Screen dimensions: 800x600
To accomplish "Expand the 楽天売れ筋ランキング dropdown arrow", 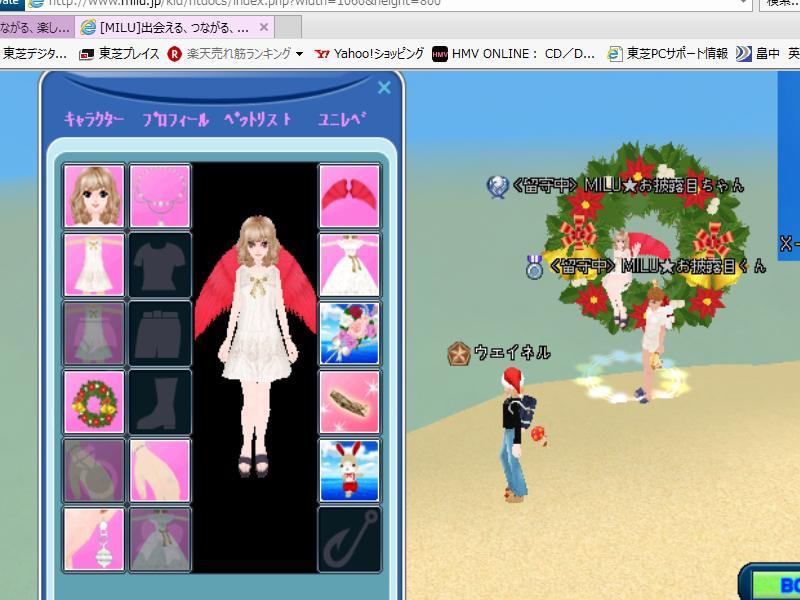I will [x=299, y=54].
